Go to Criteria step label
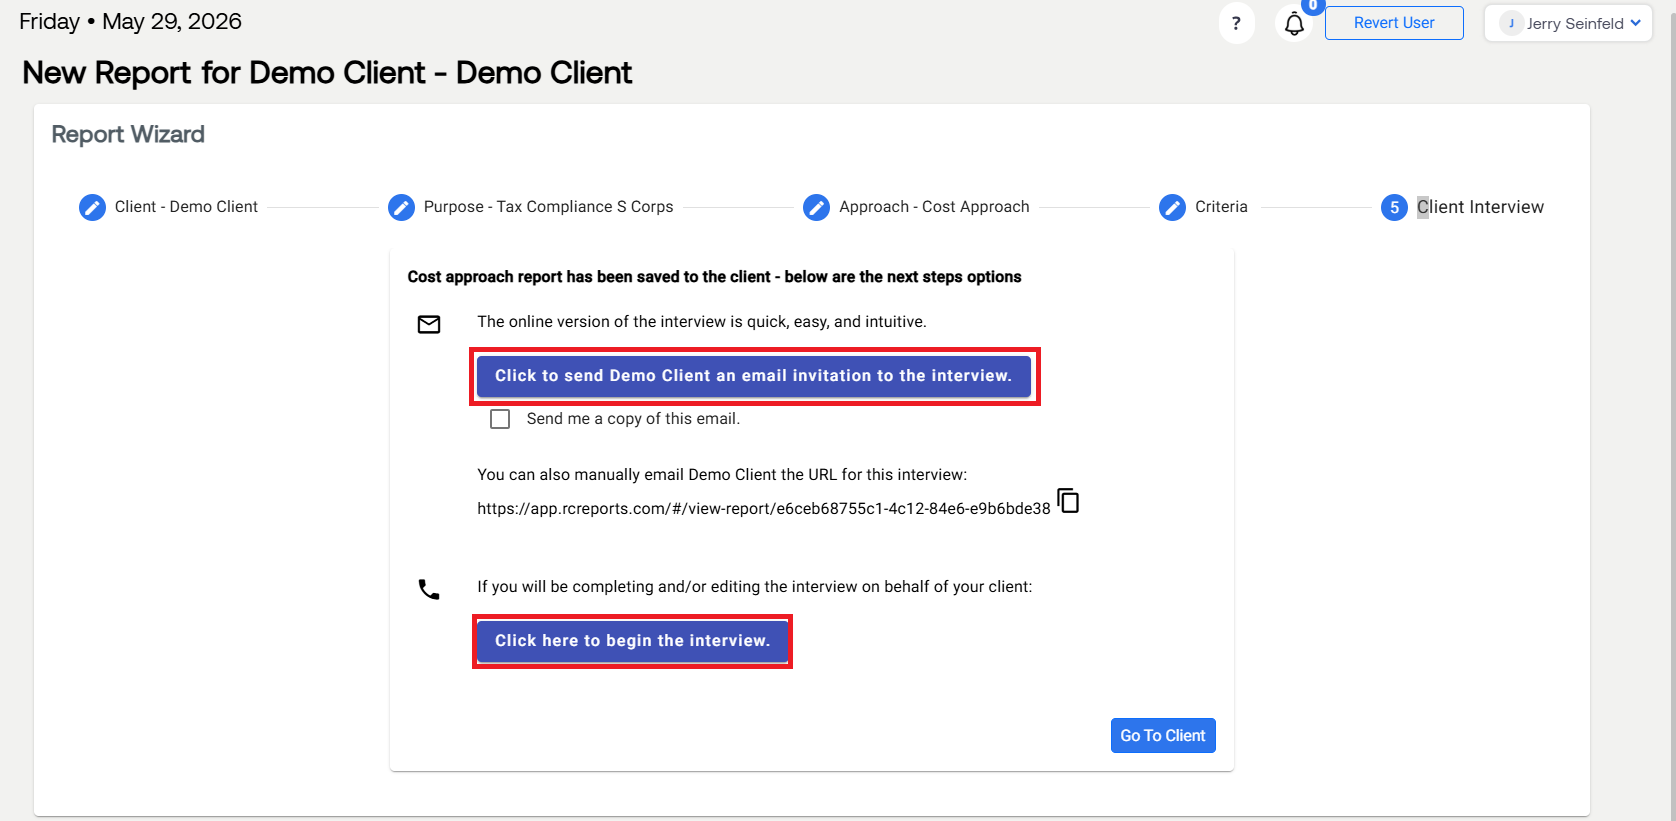Screen dimensions: 1676x821 coord(1221,207)
